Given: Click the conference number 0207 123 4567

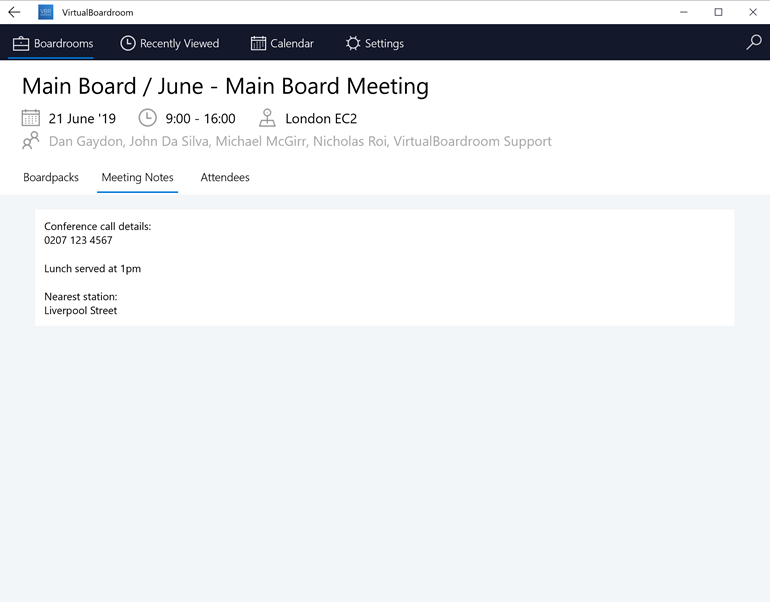Looking at the screenshot, I should tap(78, 240).
